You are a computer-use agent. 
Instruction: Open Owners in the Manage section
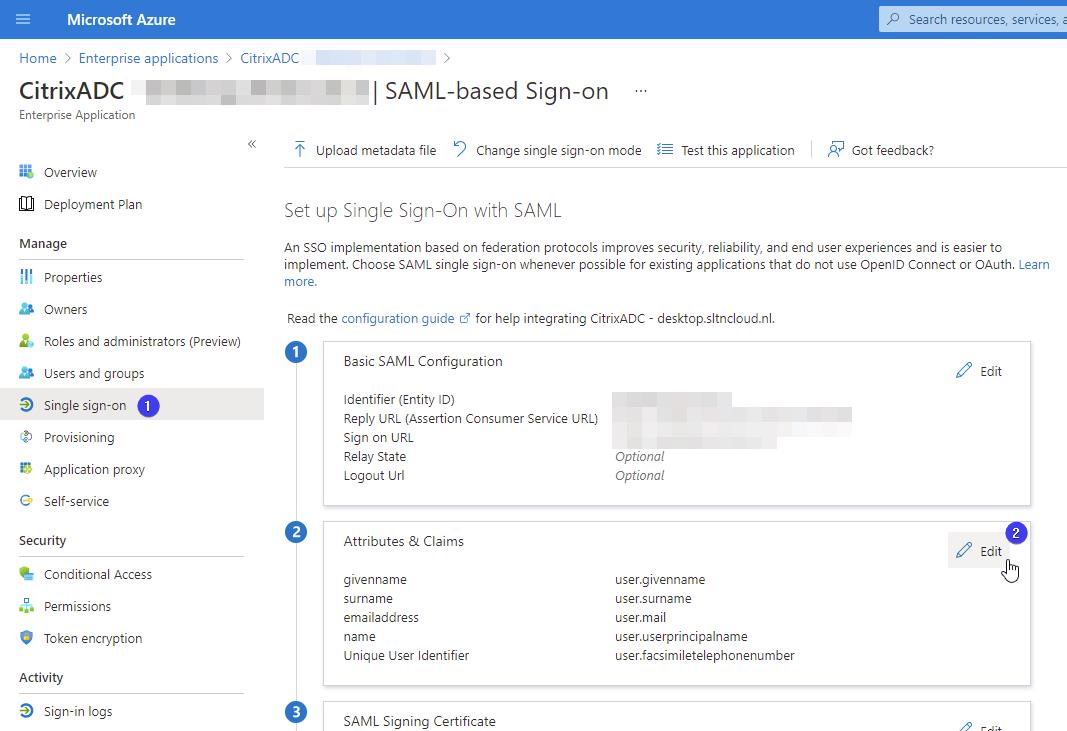coord(65,309)
